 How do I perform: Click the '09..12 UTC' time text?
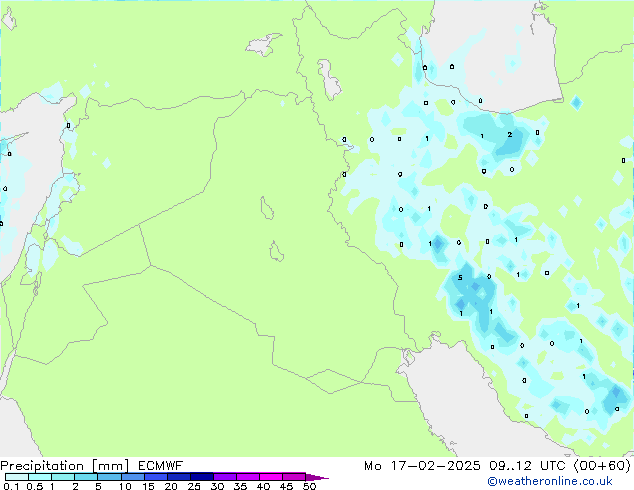tap(526, 466)
